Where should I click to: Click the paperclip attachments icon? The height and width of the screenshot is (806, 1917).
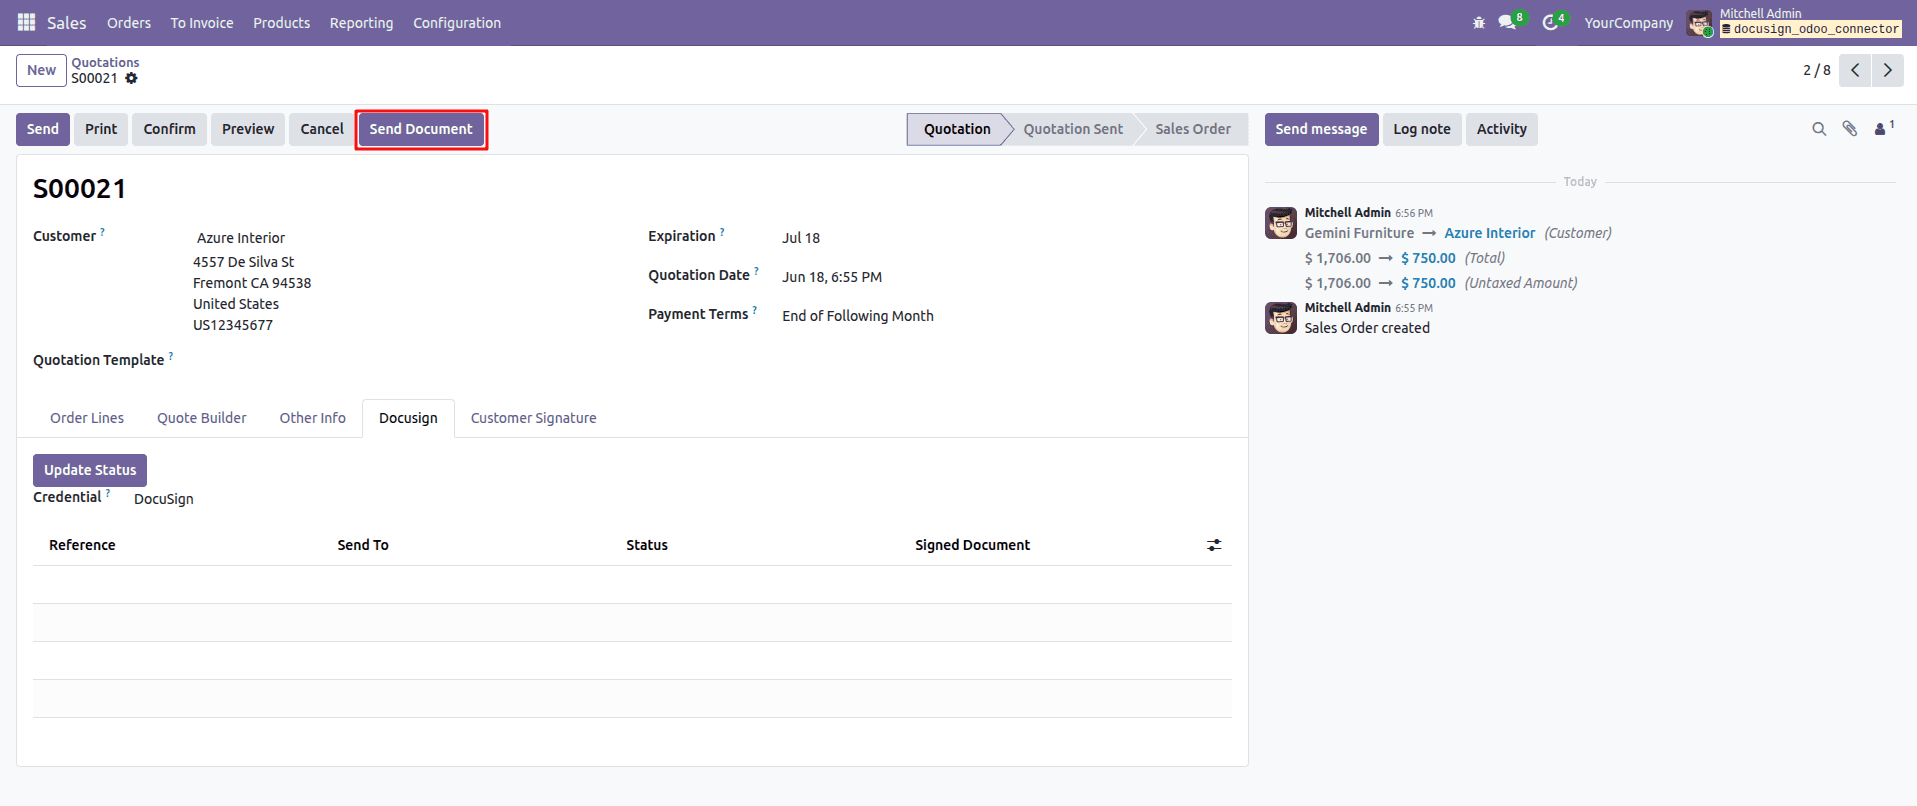point(1850,129)
